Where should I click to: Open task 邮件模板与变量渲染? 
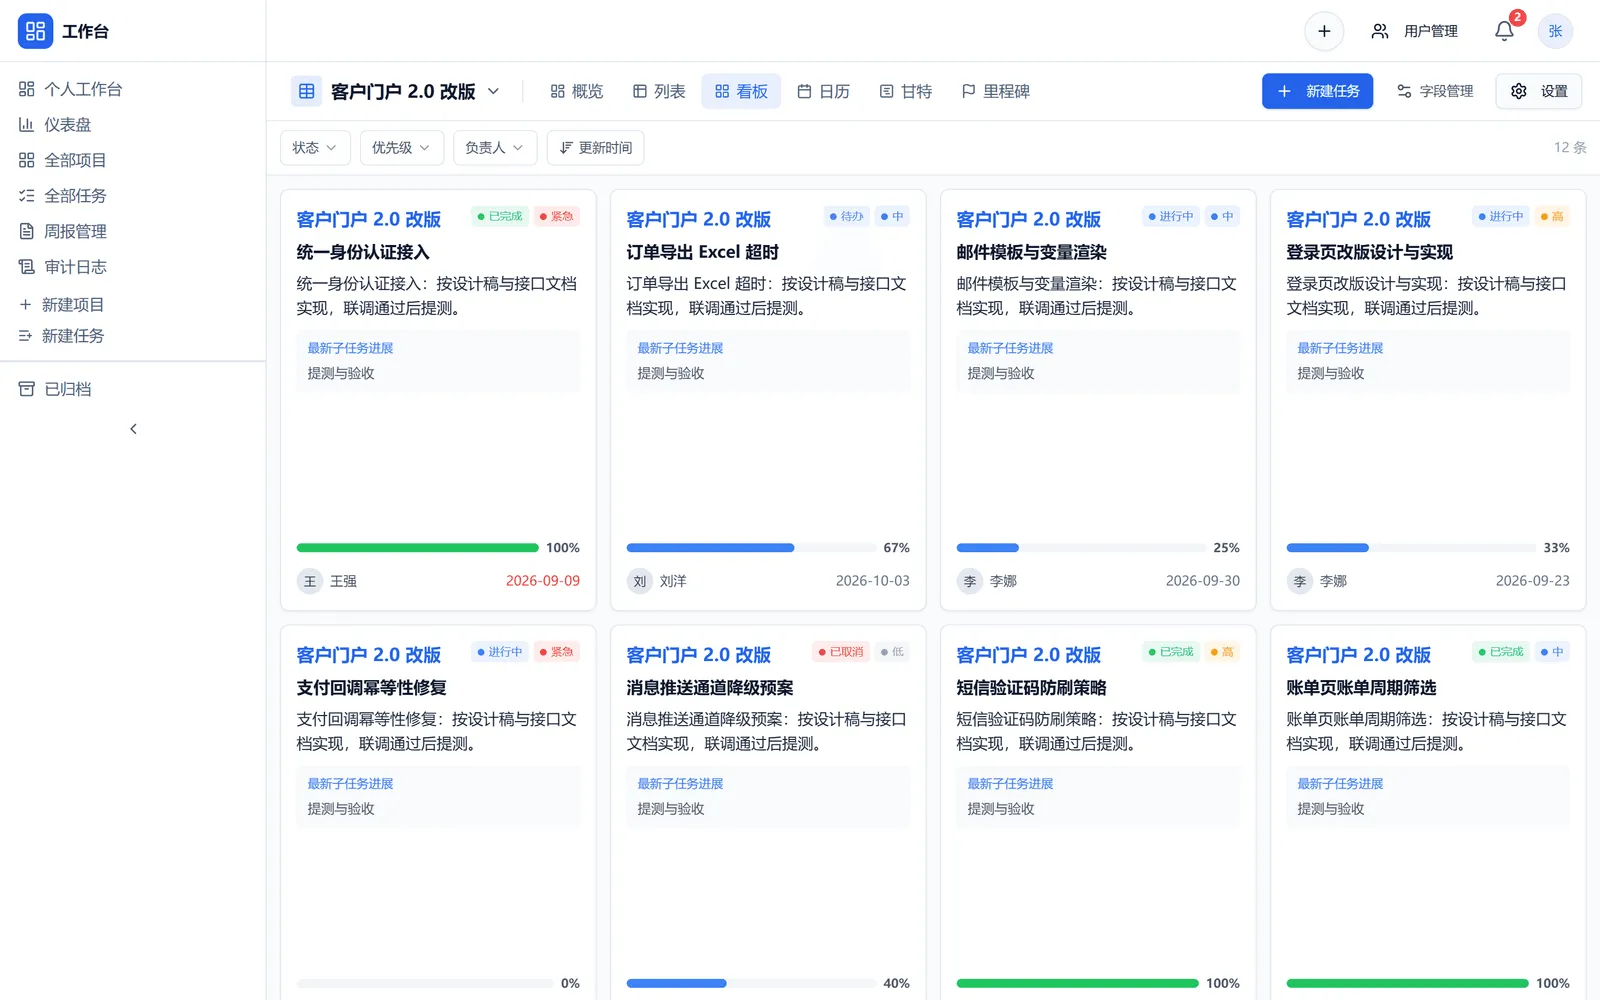(x=1032, y=252)
